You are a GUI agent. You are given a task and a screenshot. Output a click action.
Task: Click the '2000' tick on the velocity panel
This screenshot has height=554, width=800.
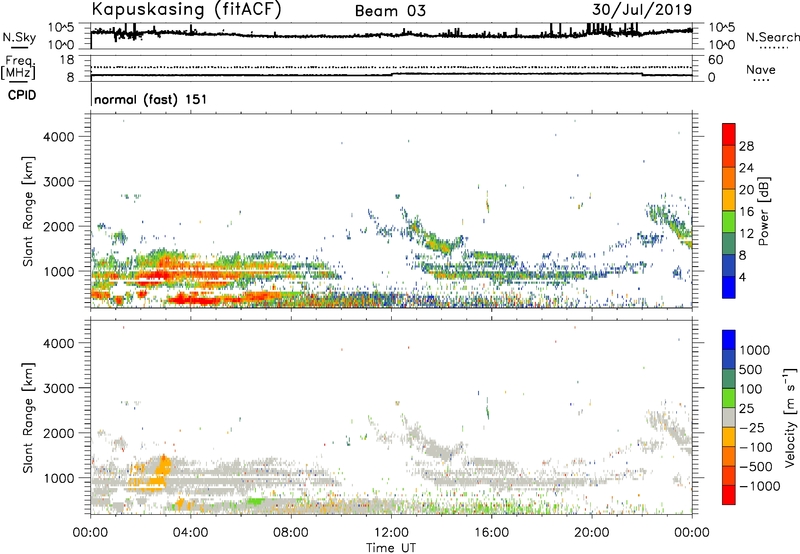point(59,434)
